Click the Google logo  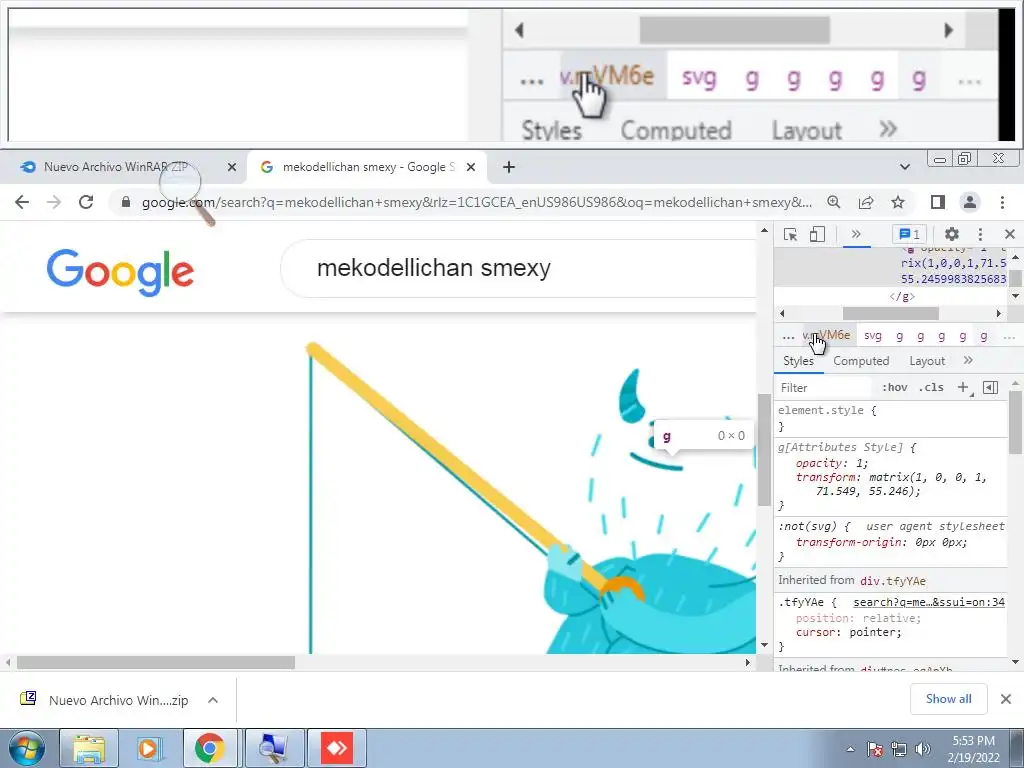[x=120, y=271]
